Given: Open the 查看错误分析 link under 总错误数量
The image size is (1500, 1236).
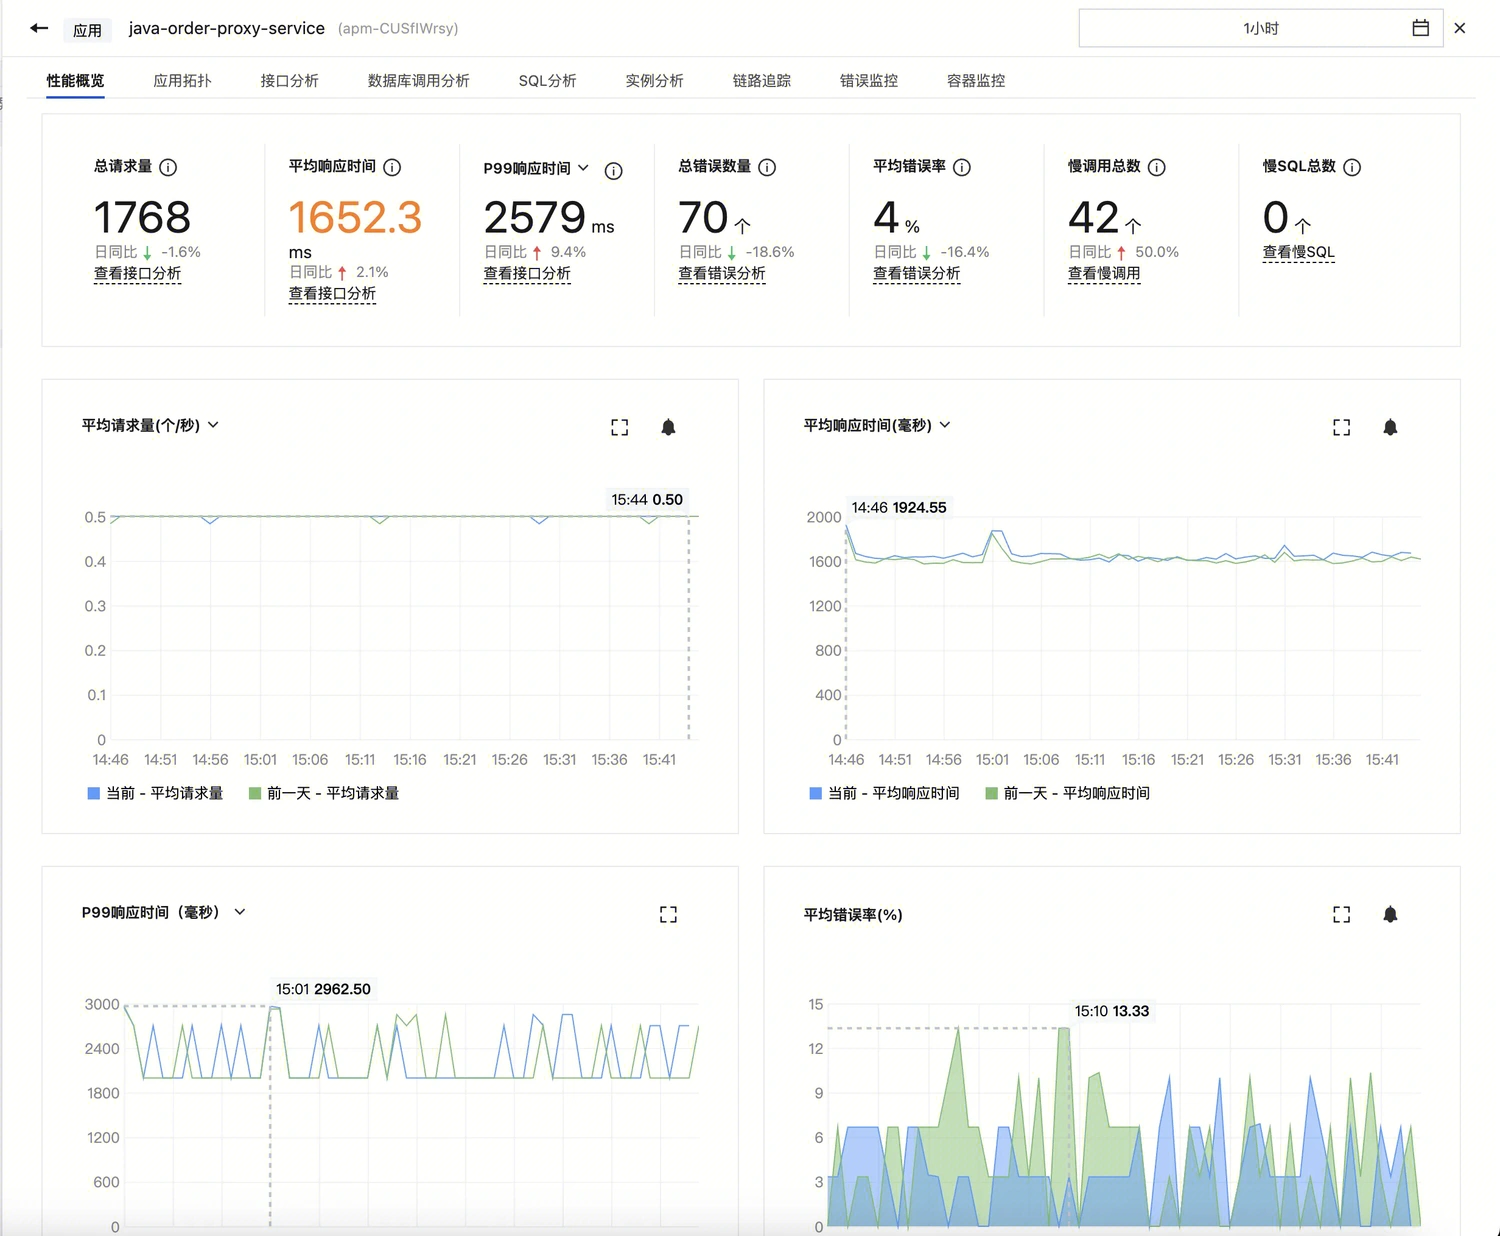Looking at the screenshot, I should pos(722,274).
